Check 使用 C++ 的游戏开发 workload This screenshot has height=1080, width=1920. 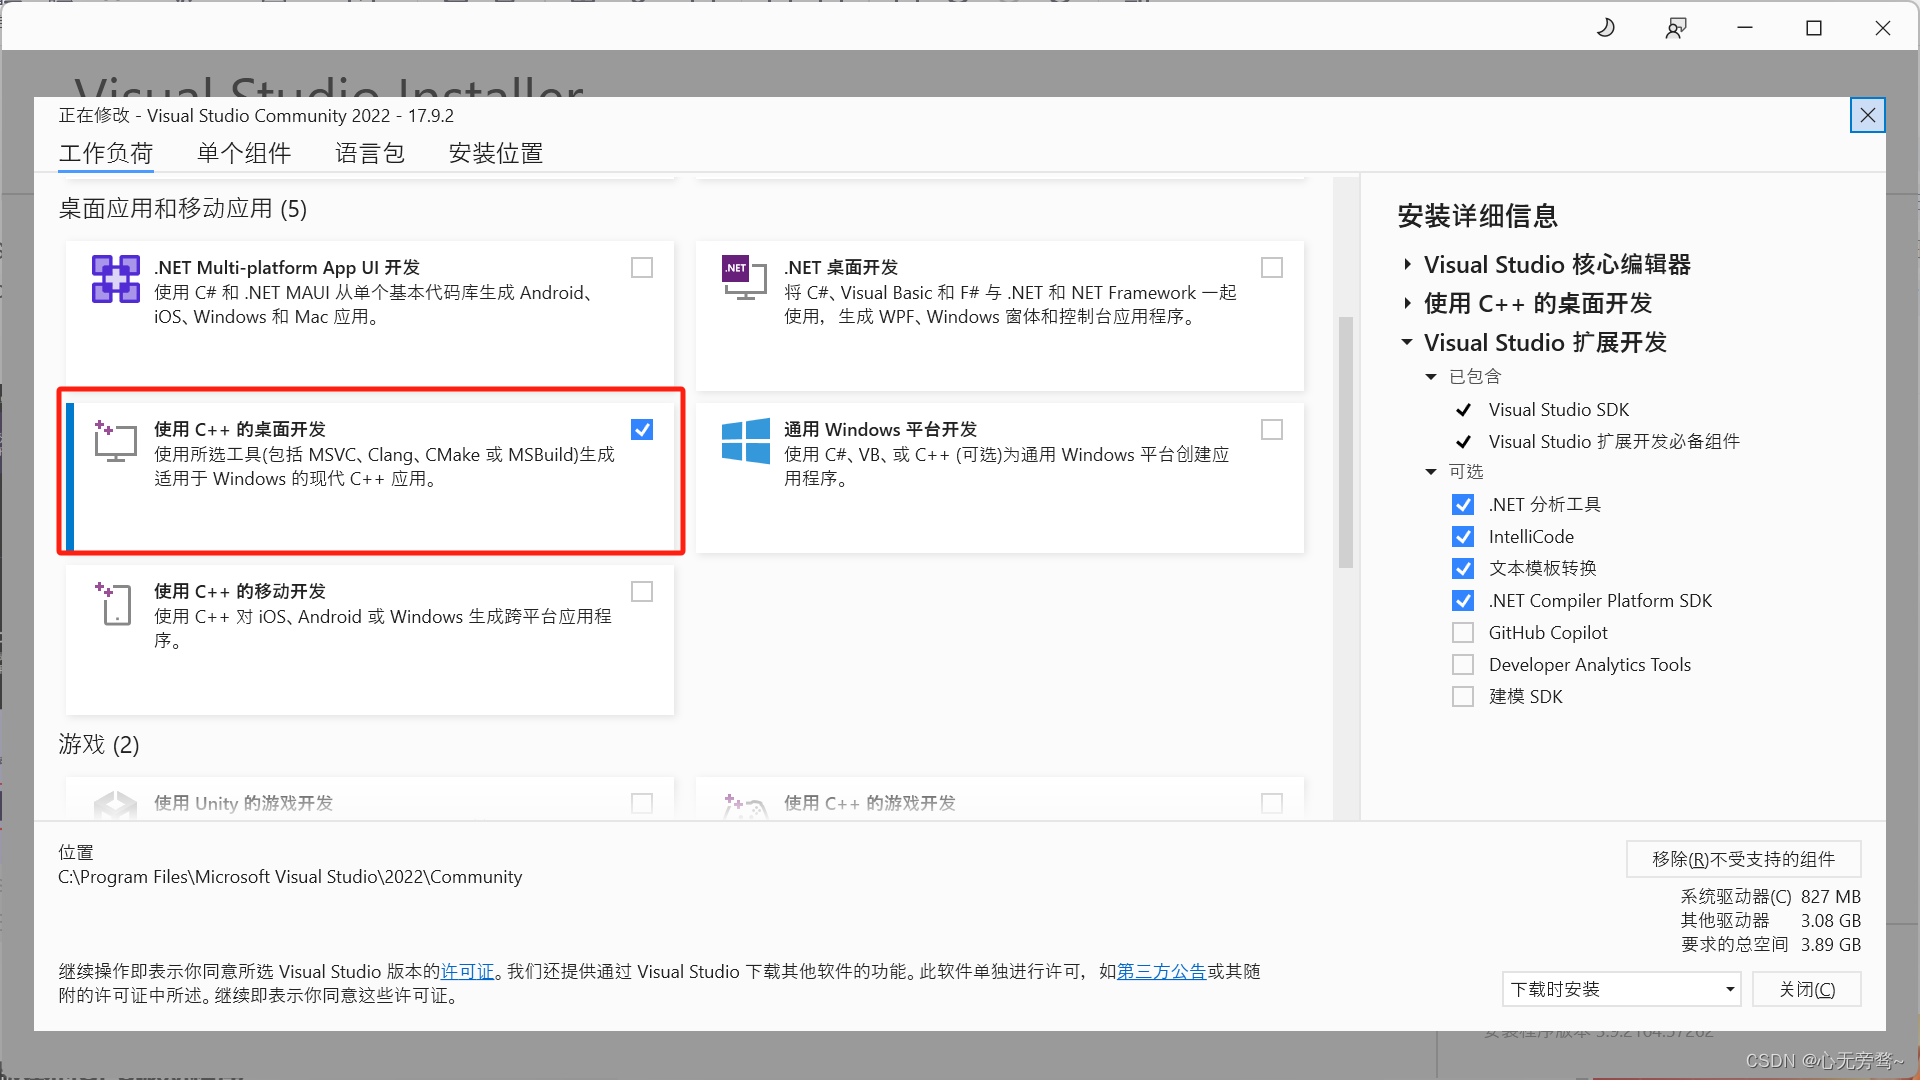pyautogui.click(x=1272, y=804)
